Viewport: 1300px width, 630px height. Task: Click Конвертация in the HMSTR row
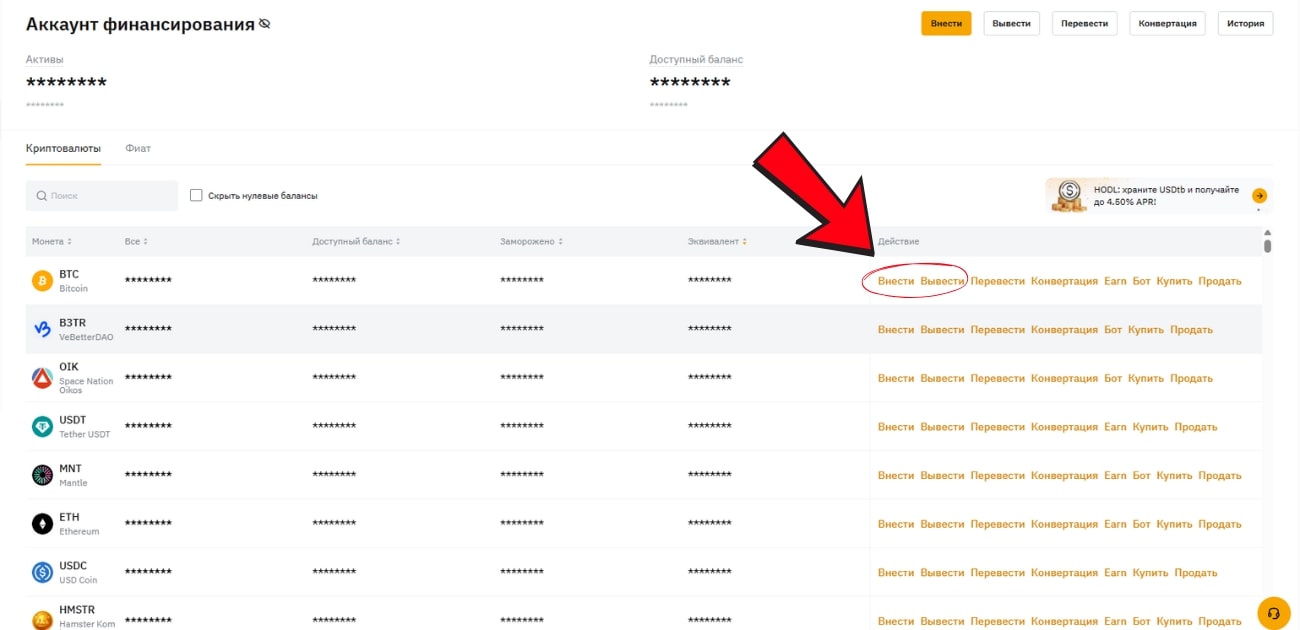pyautogui.click(x=1064, y=621)
